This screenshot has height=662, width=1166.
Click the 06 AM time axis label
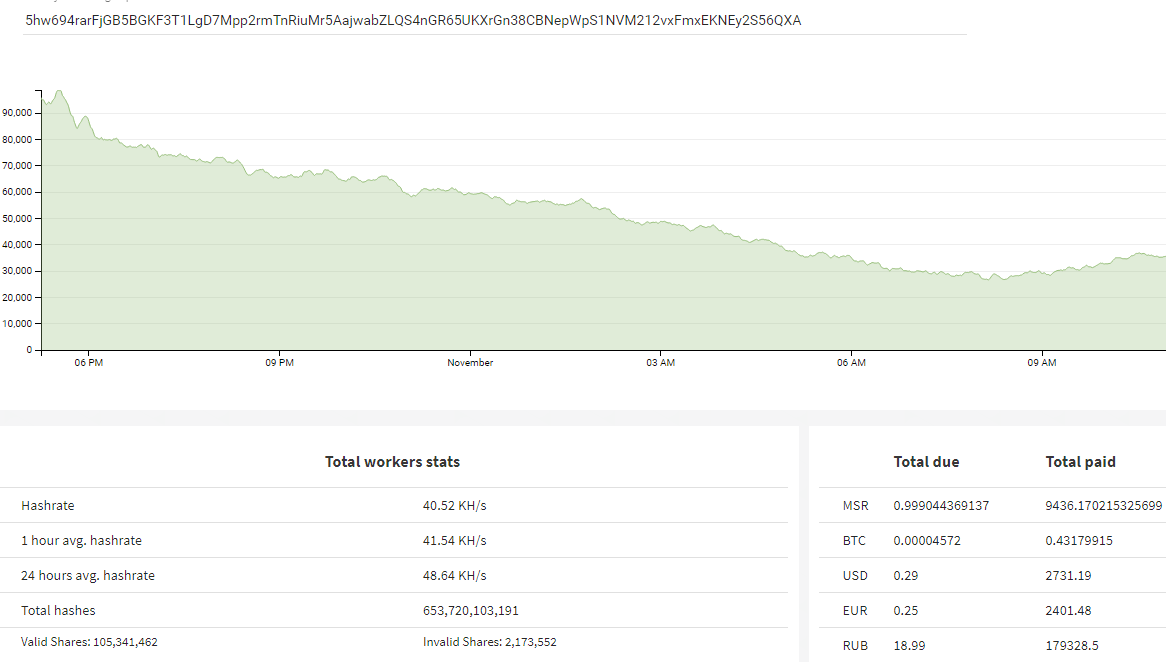(851, 363)
